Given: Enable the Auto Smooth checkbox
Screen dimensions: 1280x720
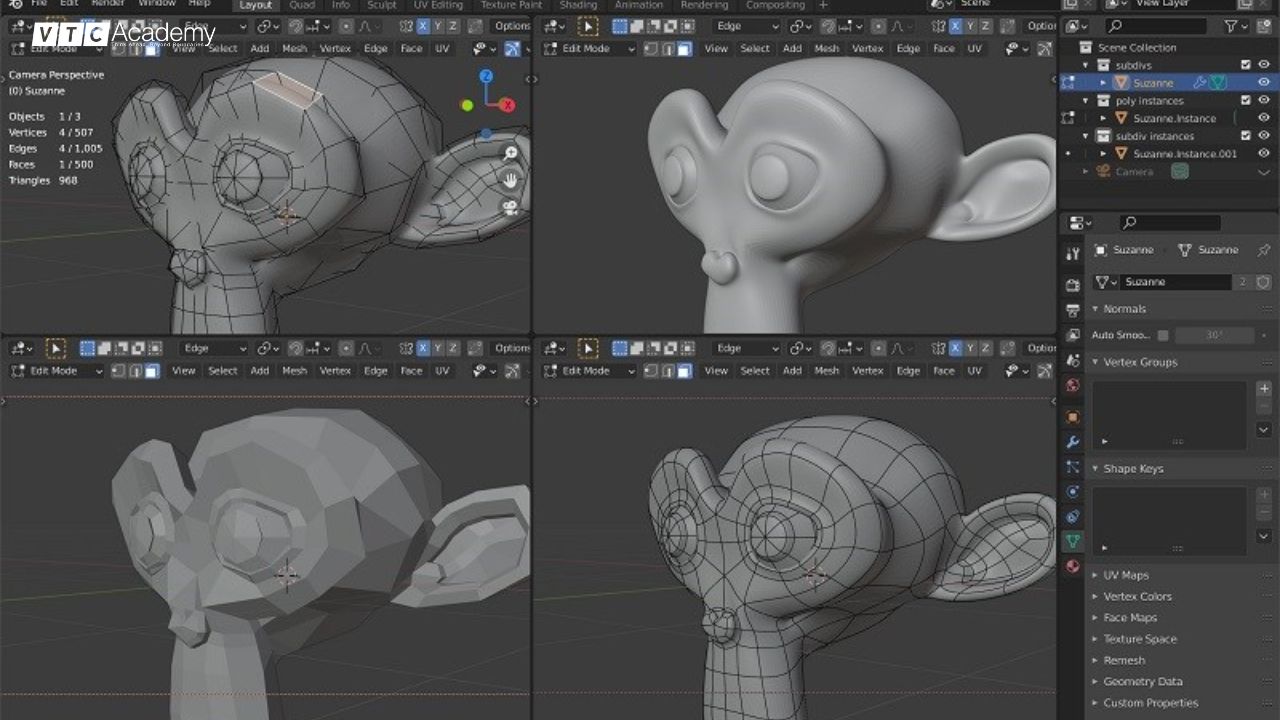Looking at the screenshot, I should click(1163, 335).
